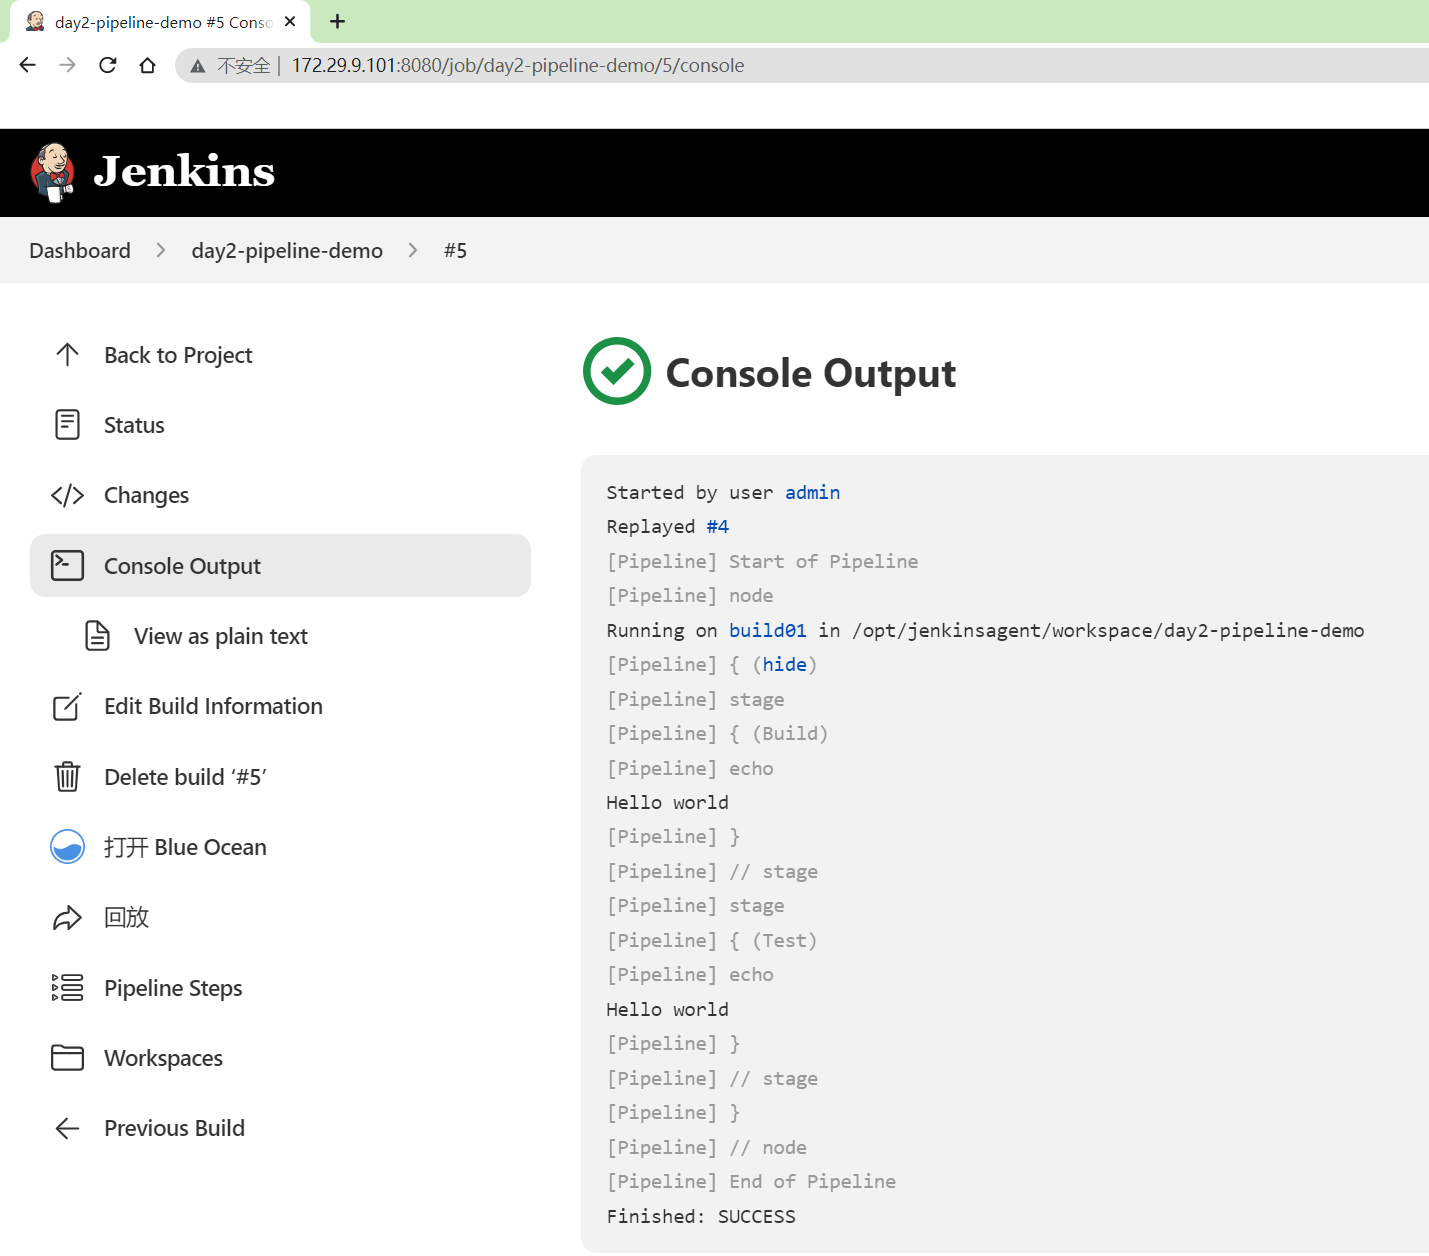
Task: Close the day2-pipeline-demo #5 browser tab
Action: click(290, 21)
